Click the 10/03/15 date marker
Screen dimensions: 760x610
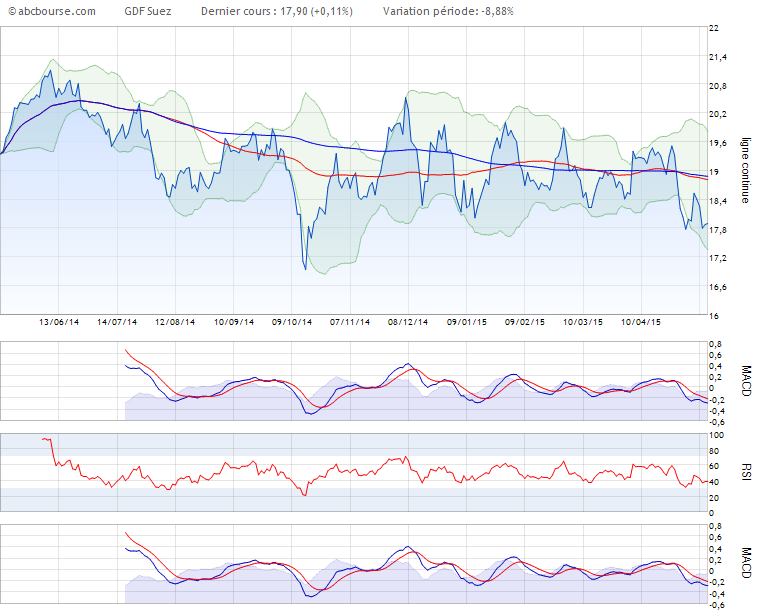pos(583,323)
